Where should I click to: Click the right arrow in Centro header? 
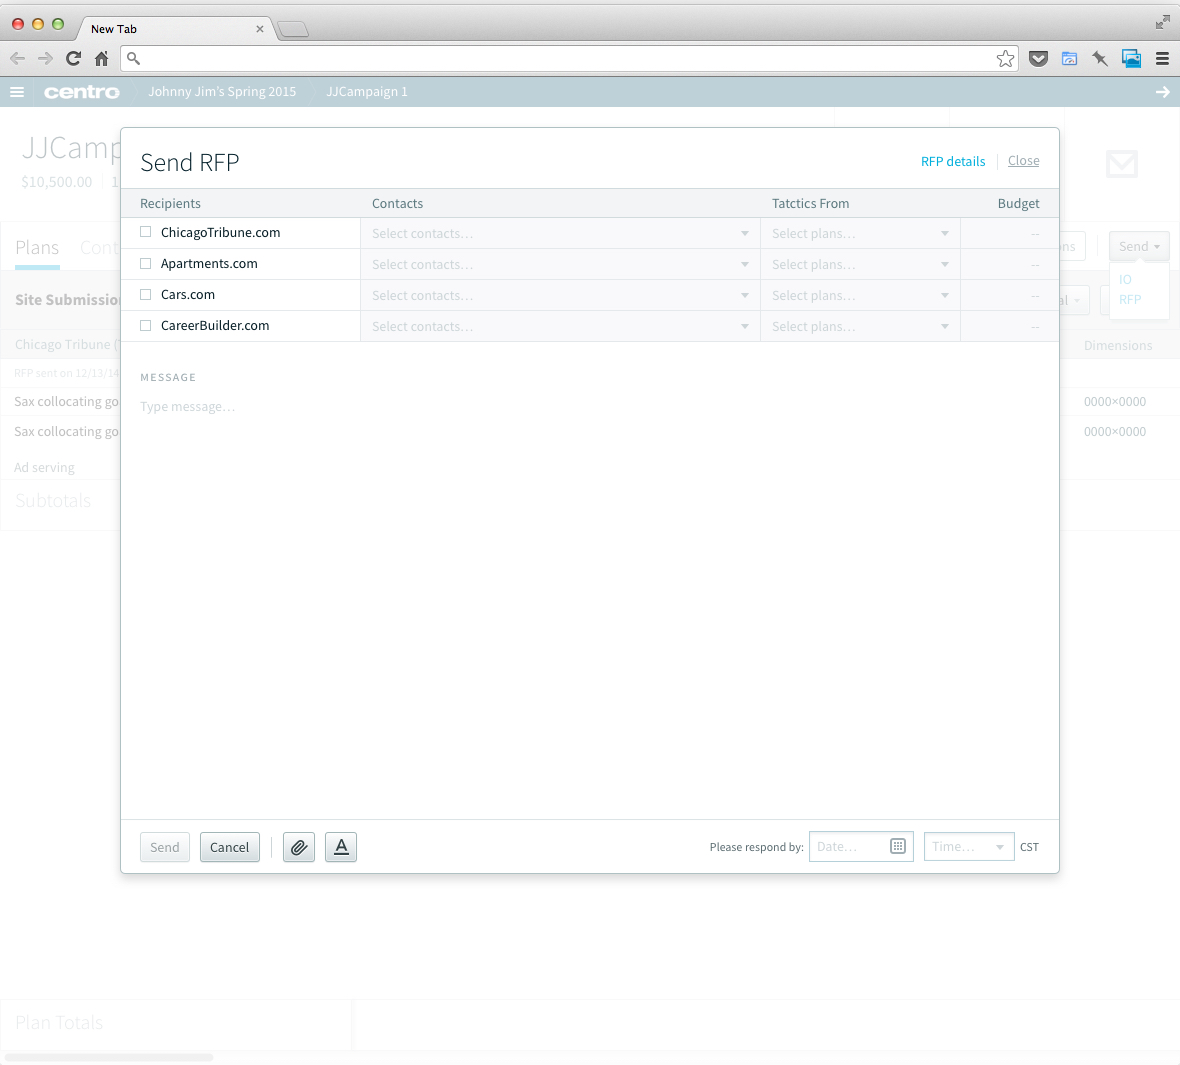1163,92
